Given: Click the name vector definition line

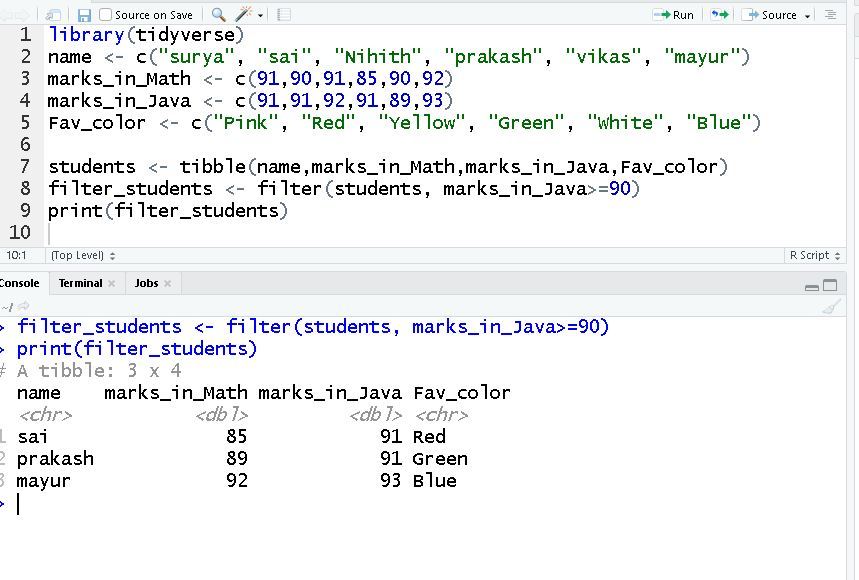Looking at the screenshot, I should pos(399,57).
